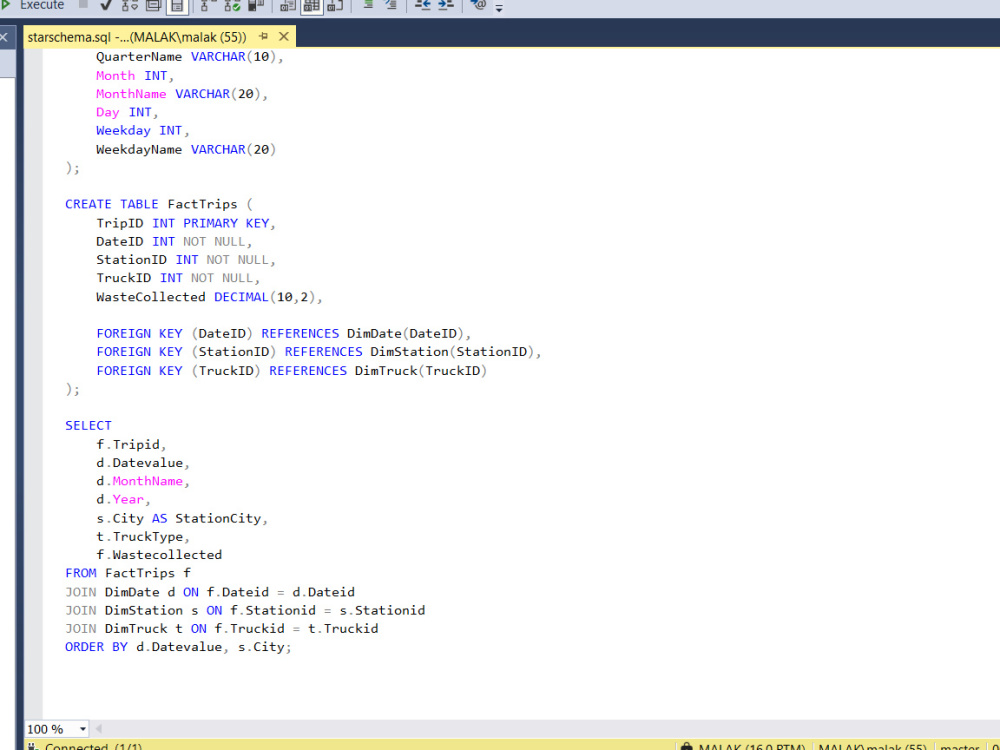Viewport: 1000px width, 750px height.
Task: Toggle Include Client Statistics icon
Action: [256, 6]
